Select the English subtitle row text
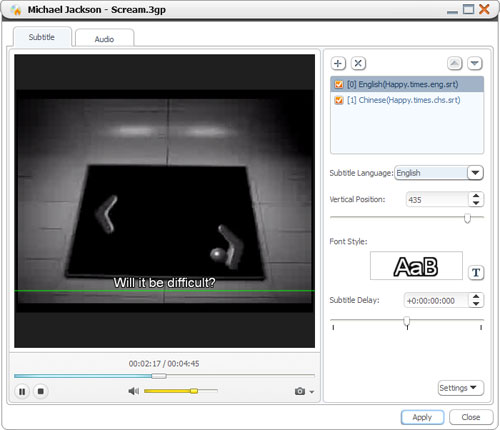This screenshot has height=430, width=500. coord(403,85)
